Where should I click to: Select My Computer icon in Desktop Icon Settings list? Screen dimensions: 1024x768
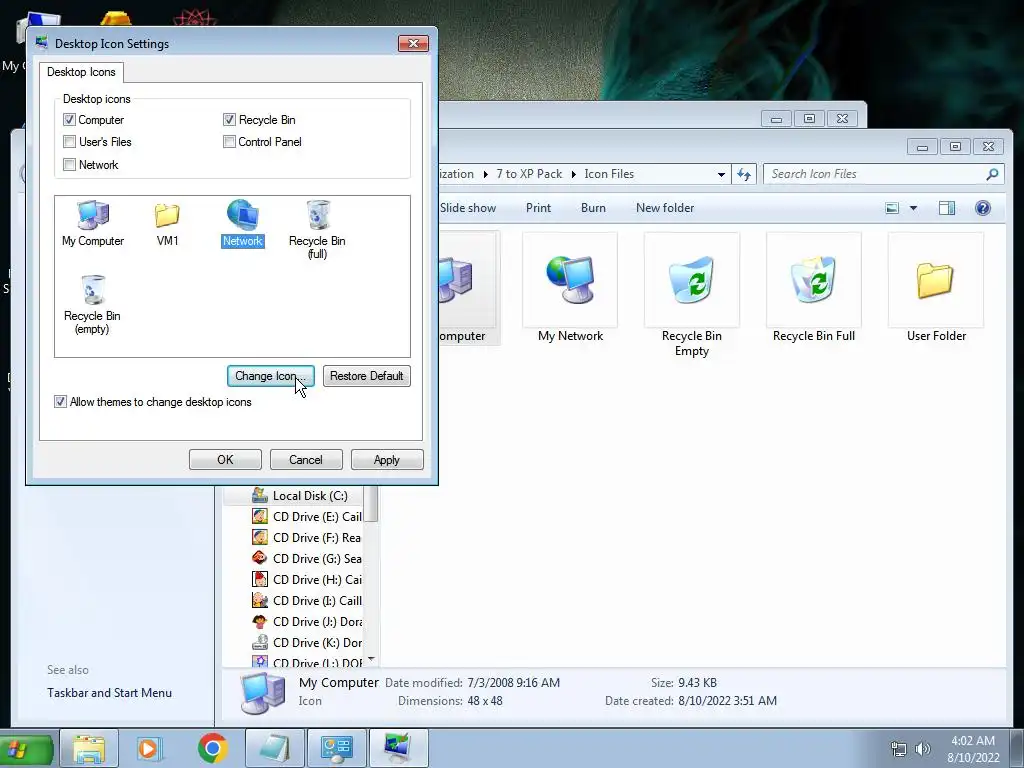point(93,223)
